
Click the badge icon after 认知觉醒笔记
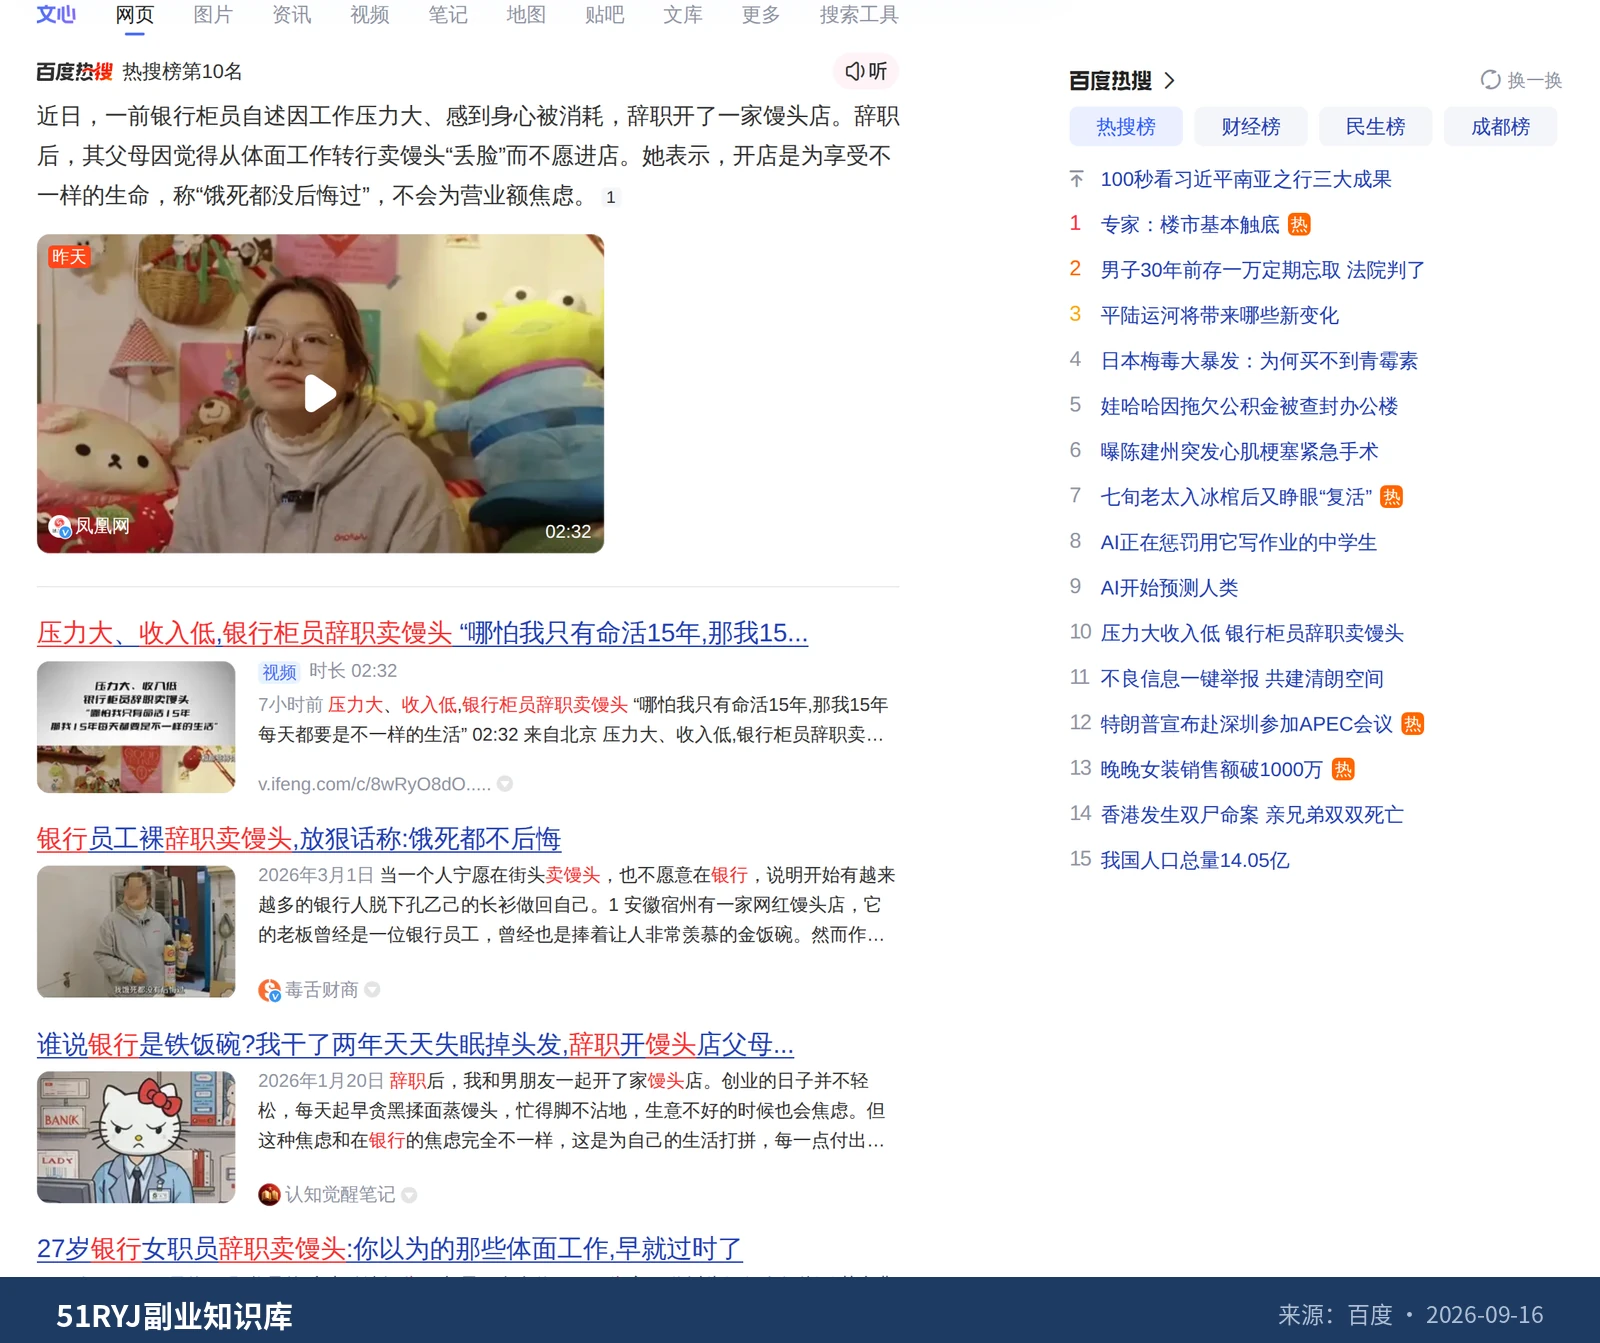click(409, 1195)
